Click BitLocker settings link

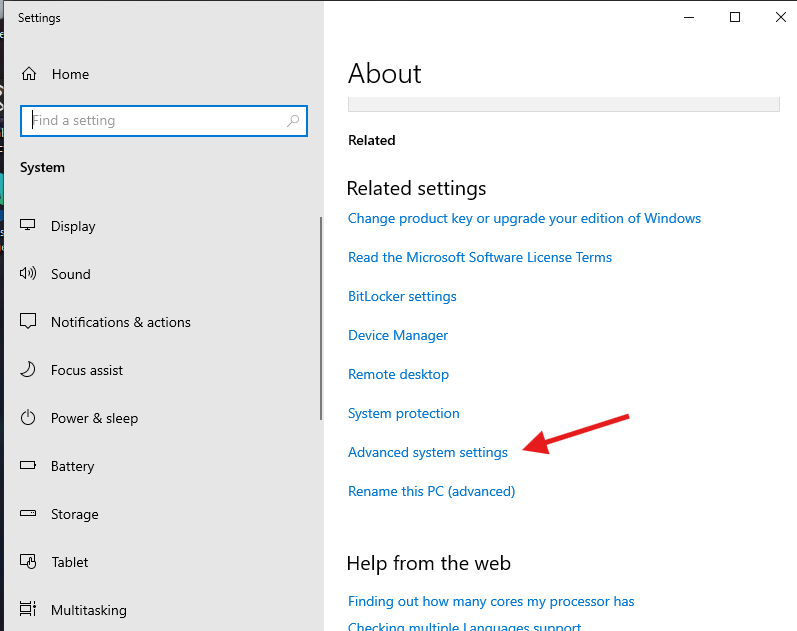click(402, 296)
